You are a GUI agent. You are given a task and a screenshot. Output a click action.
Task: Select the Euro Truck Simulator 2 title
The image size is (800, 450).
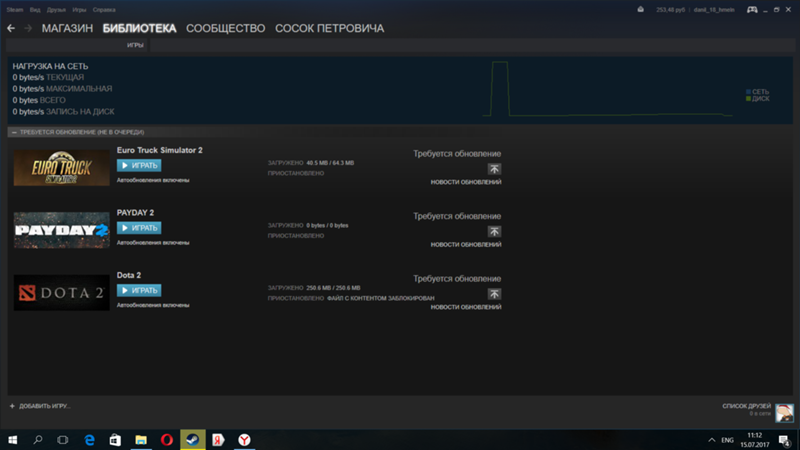(160, 150)
